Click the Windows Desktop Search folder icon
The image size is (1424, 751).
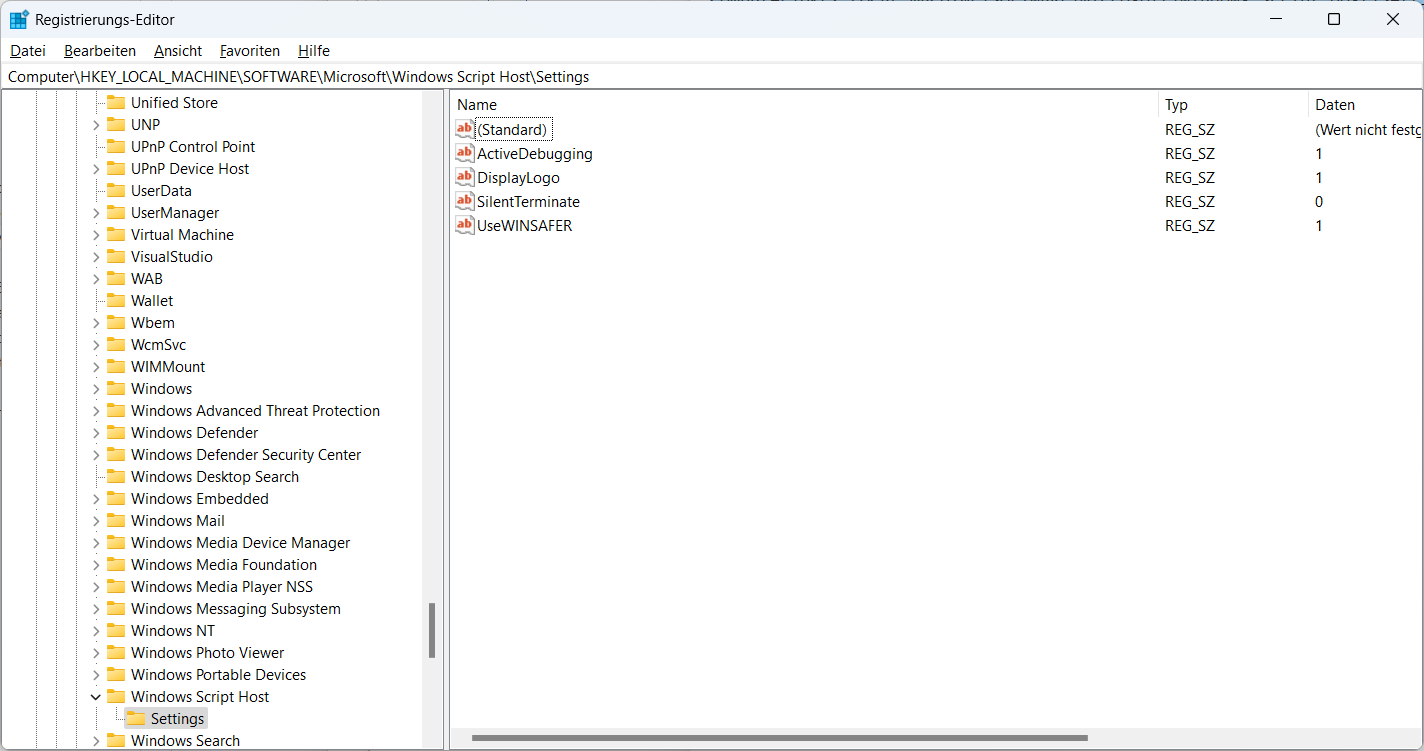[x=116, y=477]
